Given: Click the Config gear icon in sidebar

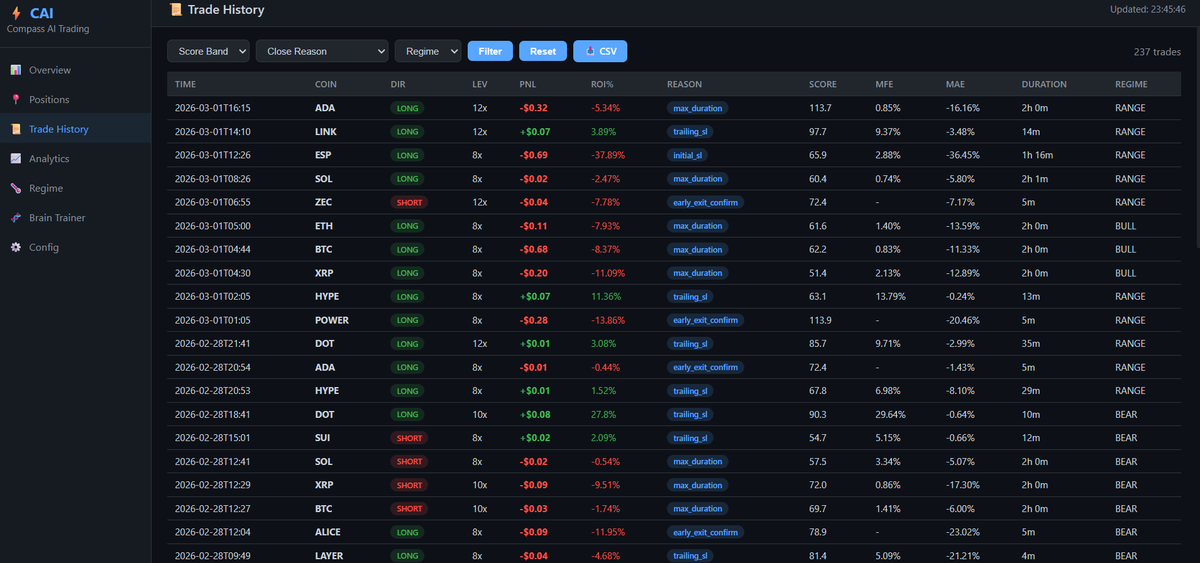Looking at the screenshot, I should (x=16, y=247).
